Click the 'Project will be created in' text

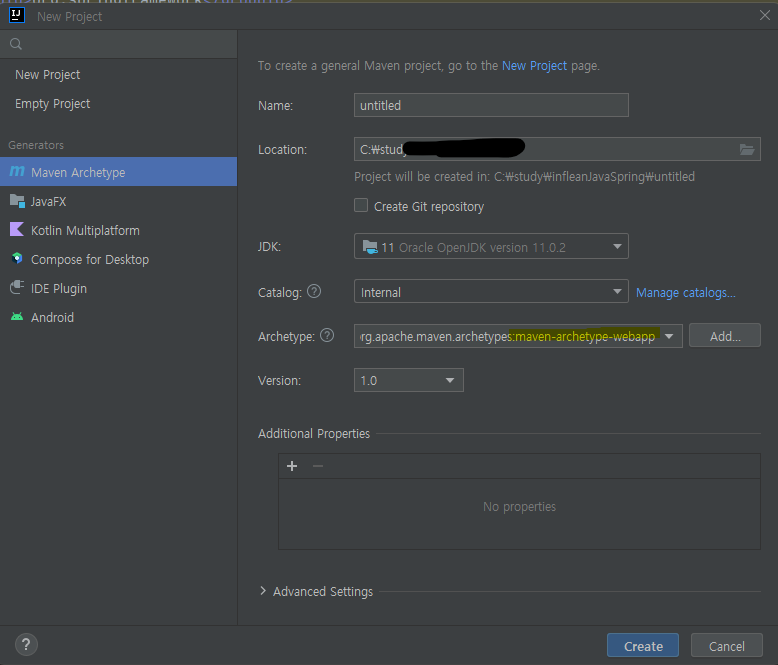pyautogui.click(x=524, y=176)
